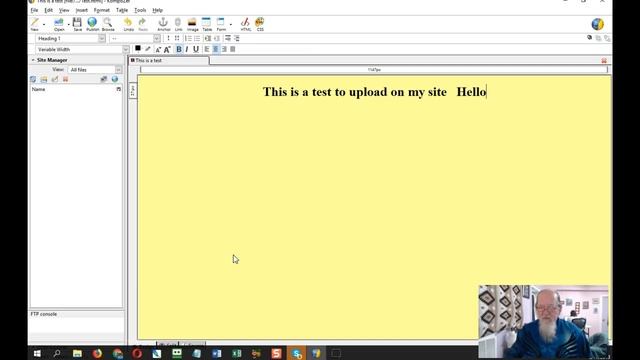Save the page with Save icon
The height and width of the screenshot is (360, 640).
point(77,24)
